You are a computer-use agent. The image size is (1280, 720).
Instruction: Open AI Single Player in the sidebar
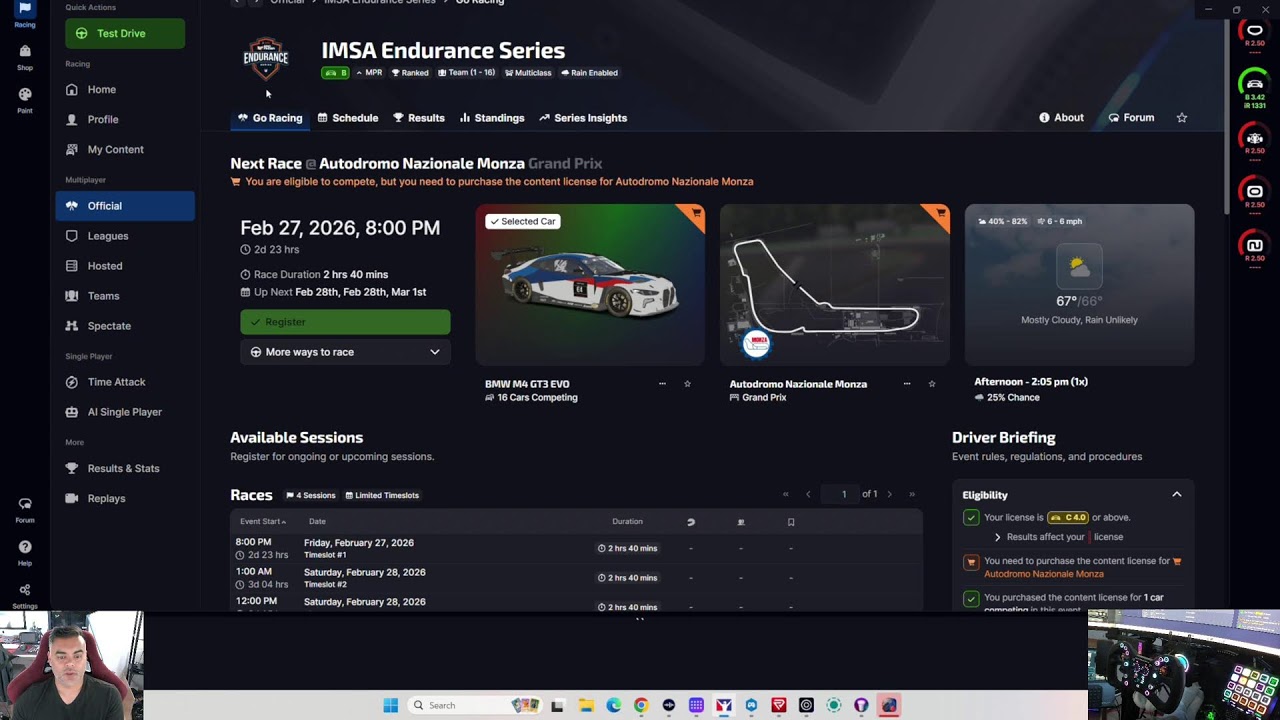click(x=125, y=412)
